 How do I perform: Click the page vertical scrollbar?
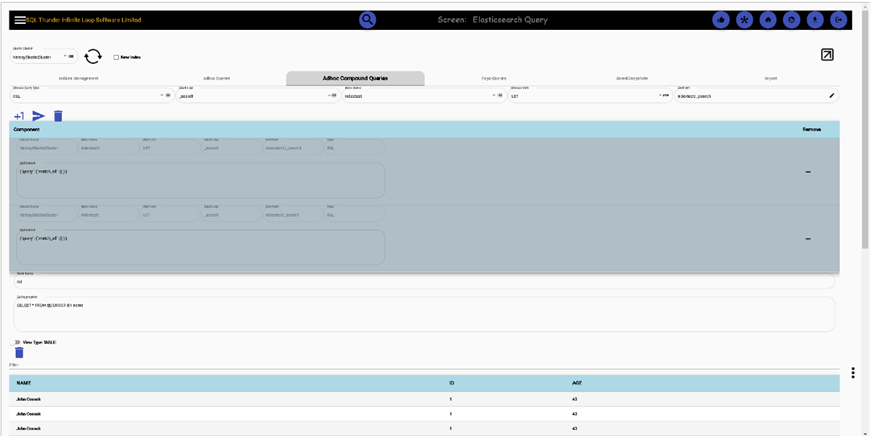[x=865, y=128]
